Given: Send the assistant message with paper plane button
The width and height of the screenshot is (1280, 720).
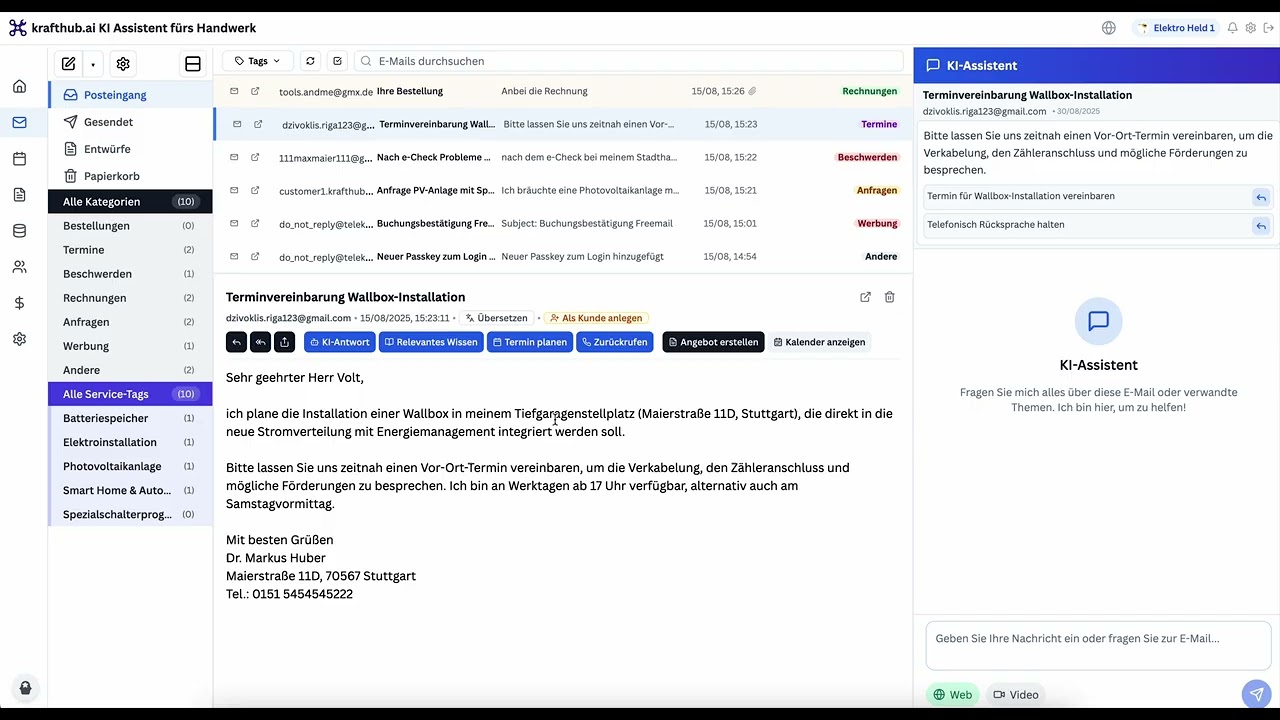Looking at the screenshot, I should [1255, 694].
